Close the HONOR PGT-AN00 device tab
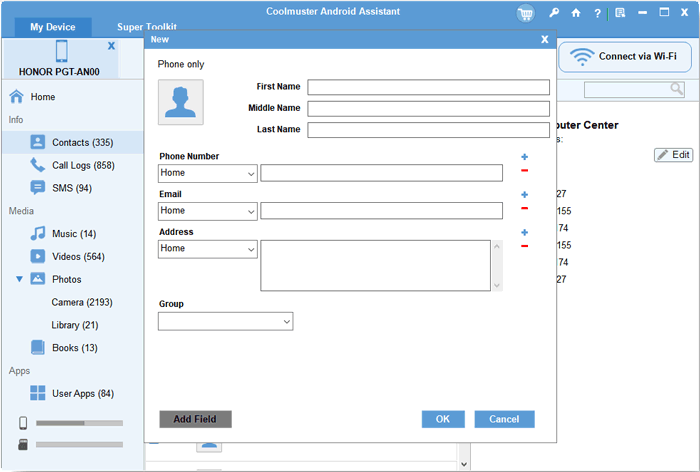 tap(111, 46)
